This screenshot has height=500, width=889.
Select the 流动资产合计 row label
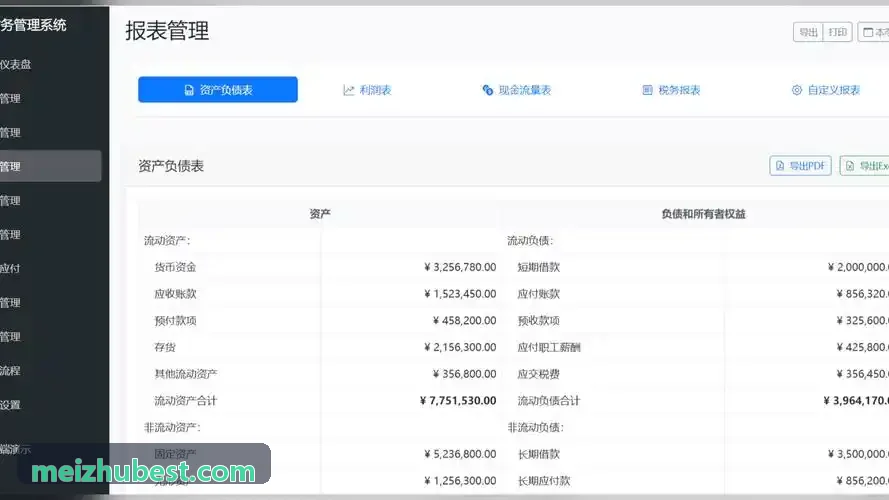tap(186, 400)
